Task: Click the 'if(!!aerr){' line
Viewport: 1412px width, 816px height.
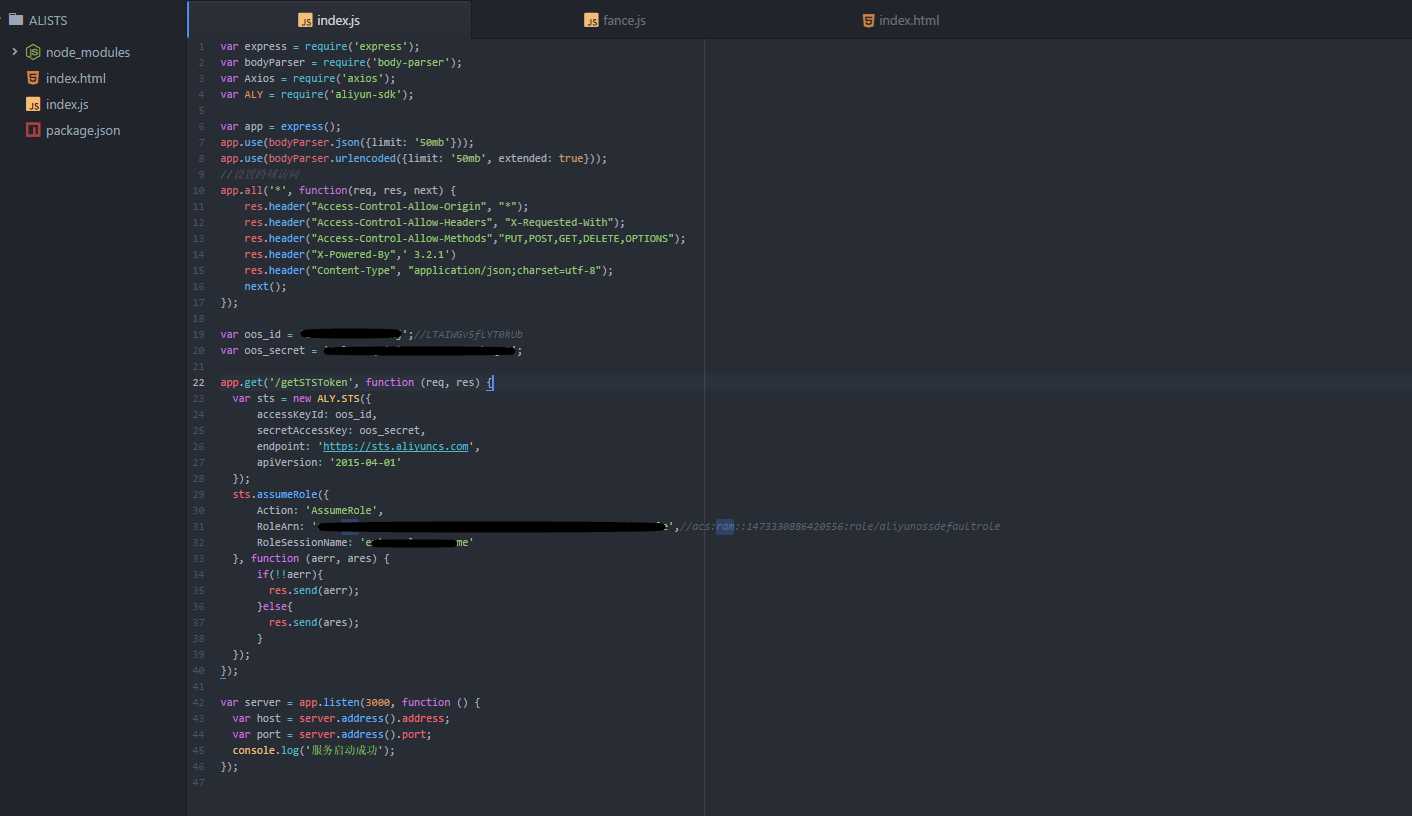Action: 289,574
